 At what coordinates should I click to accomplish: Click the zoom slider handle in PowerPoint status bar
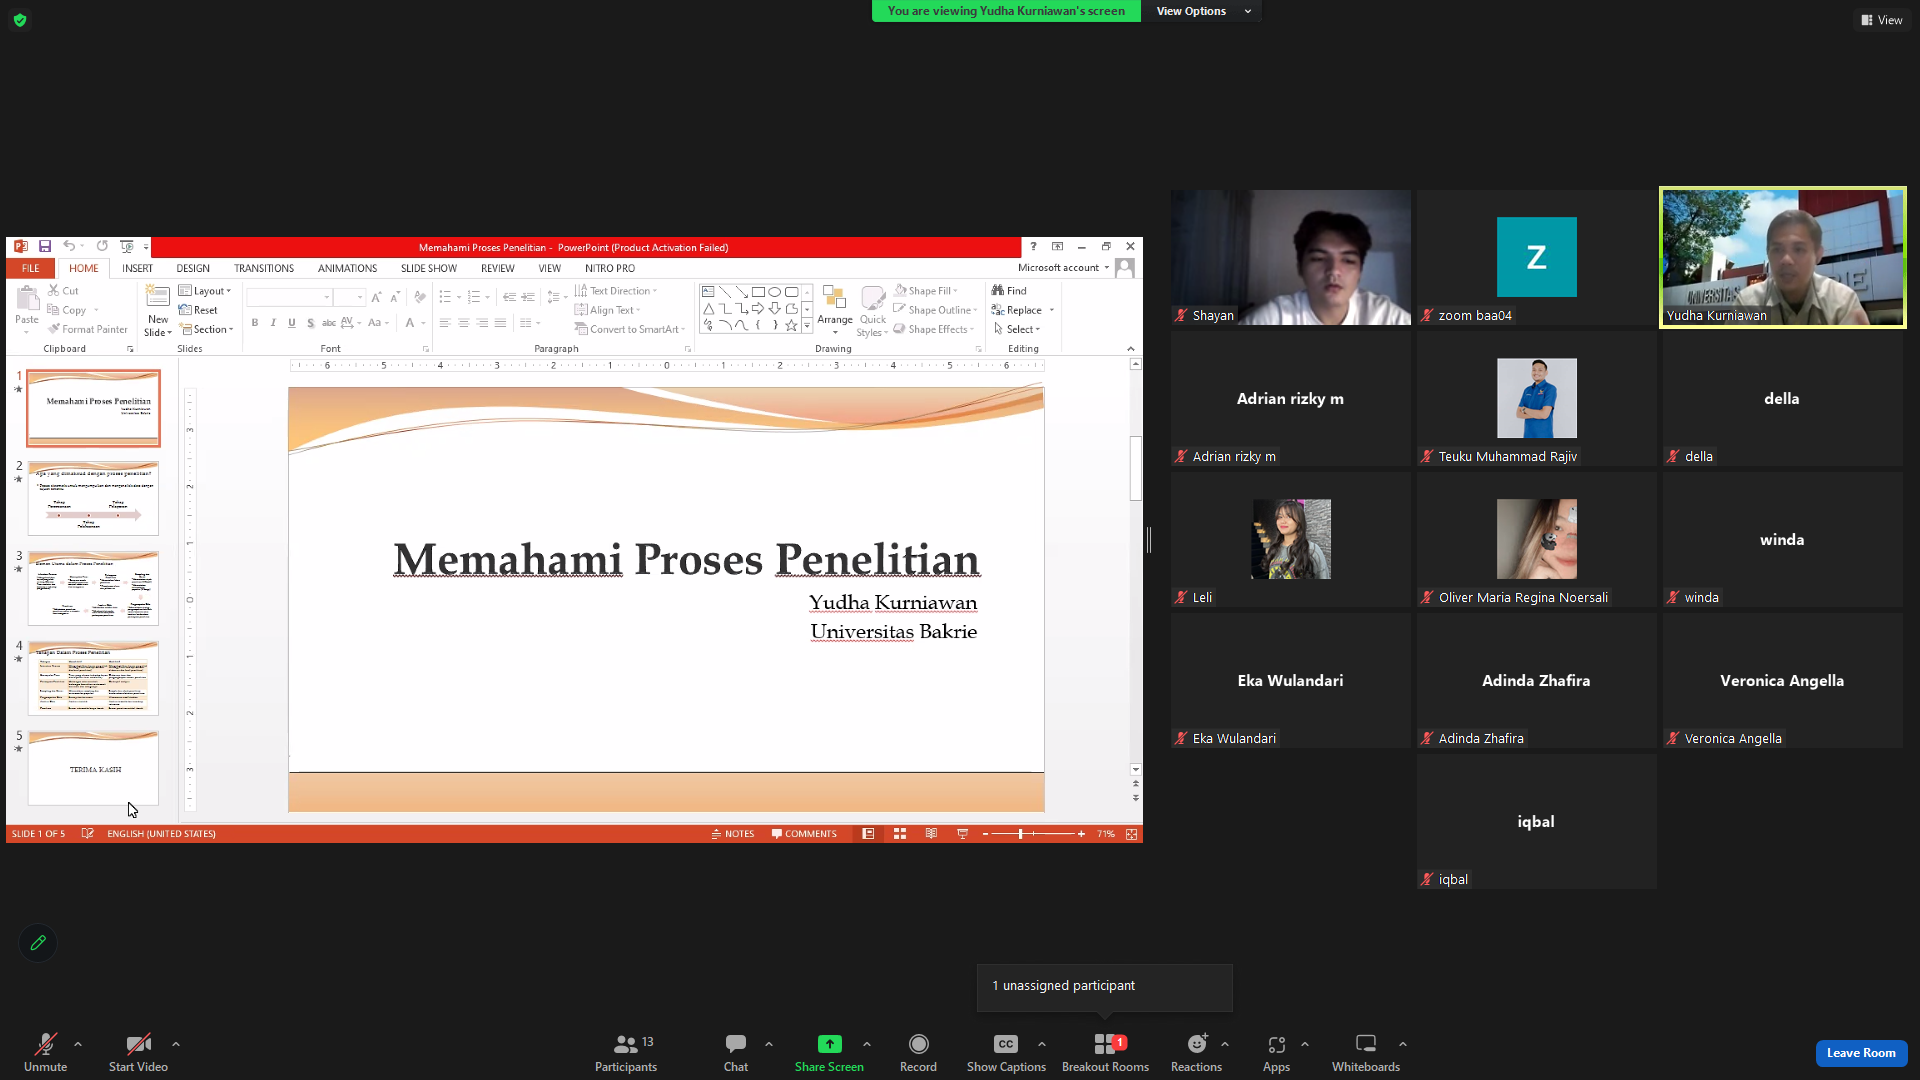(1020, 834)
